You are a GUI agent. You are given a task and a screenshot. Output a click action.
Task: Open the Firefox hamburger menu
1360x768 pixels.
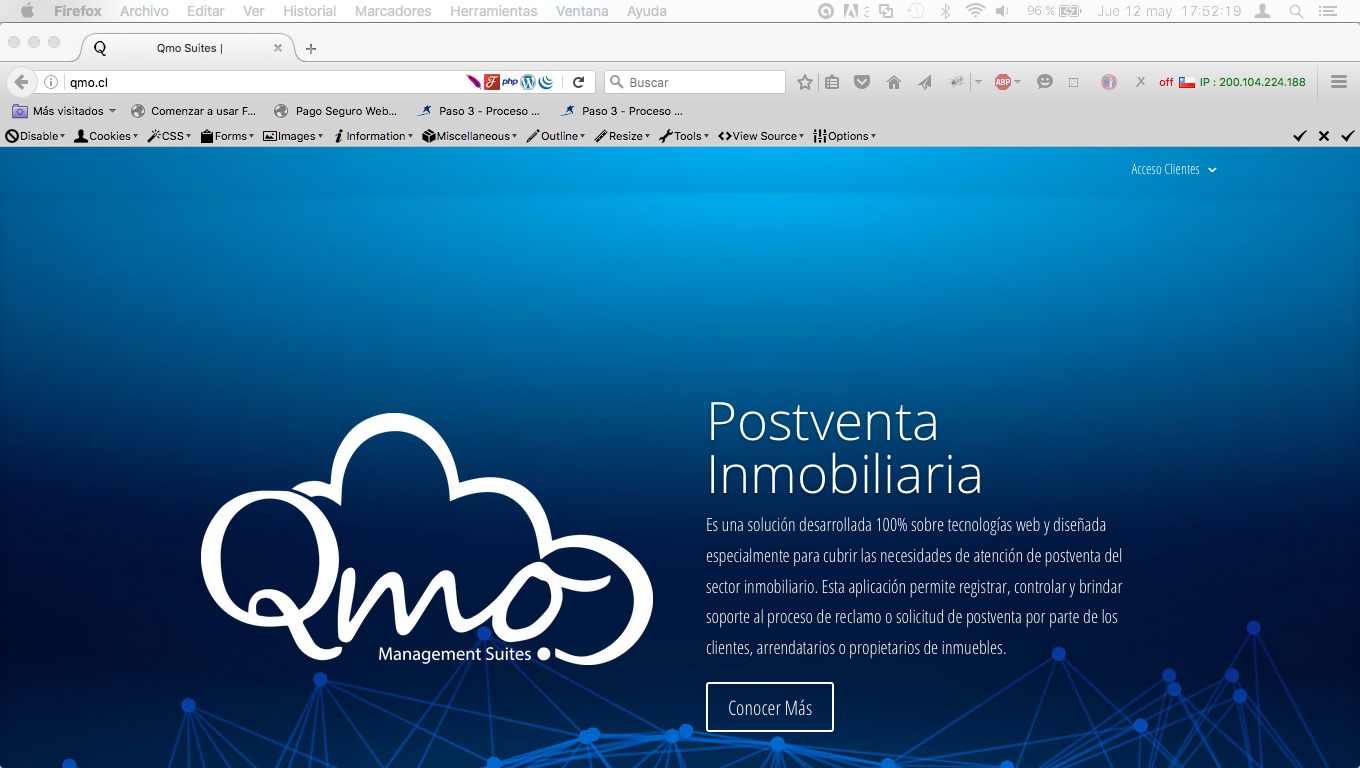(1339, 82)
